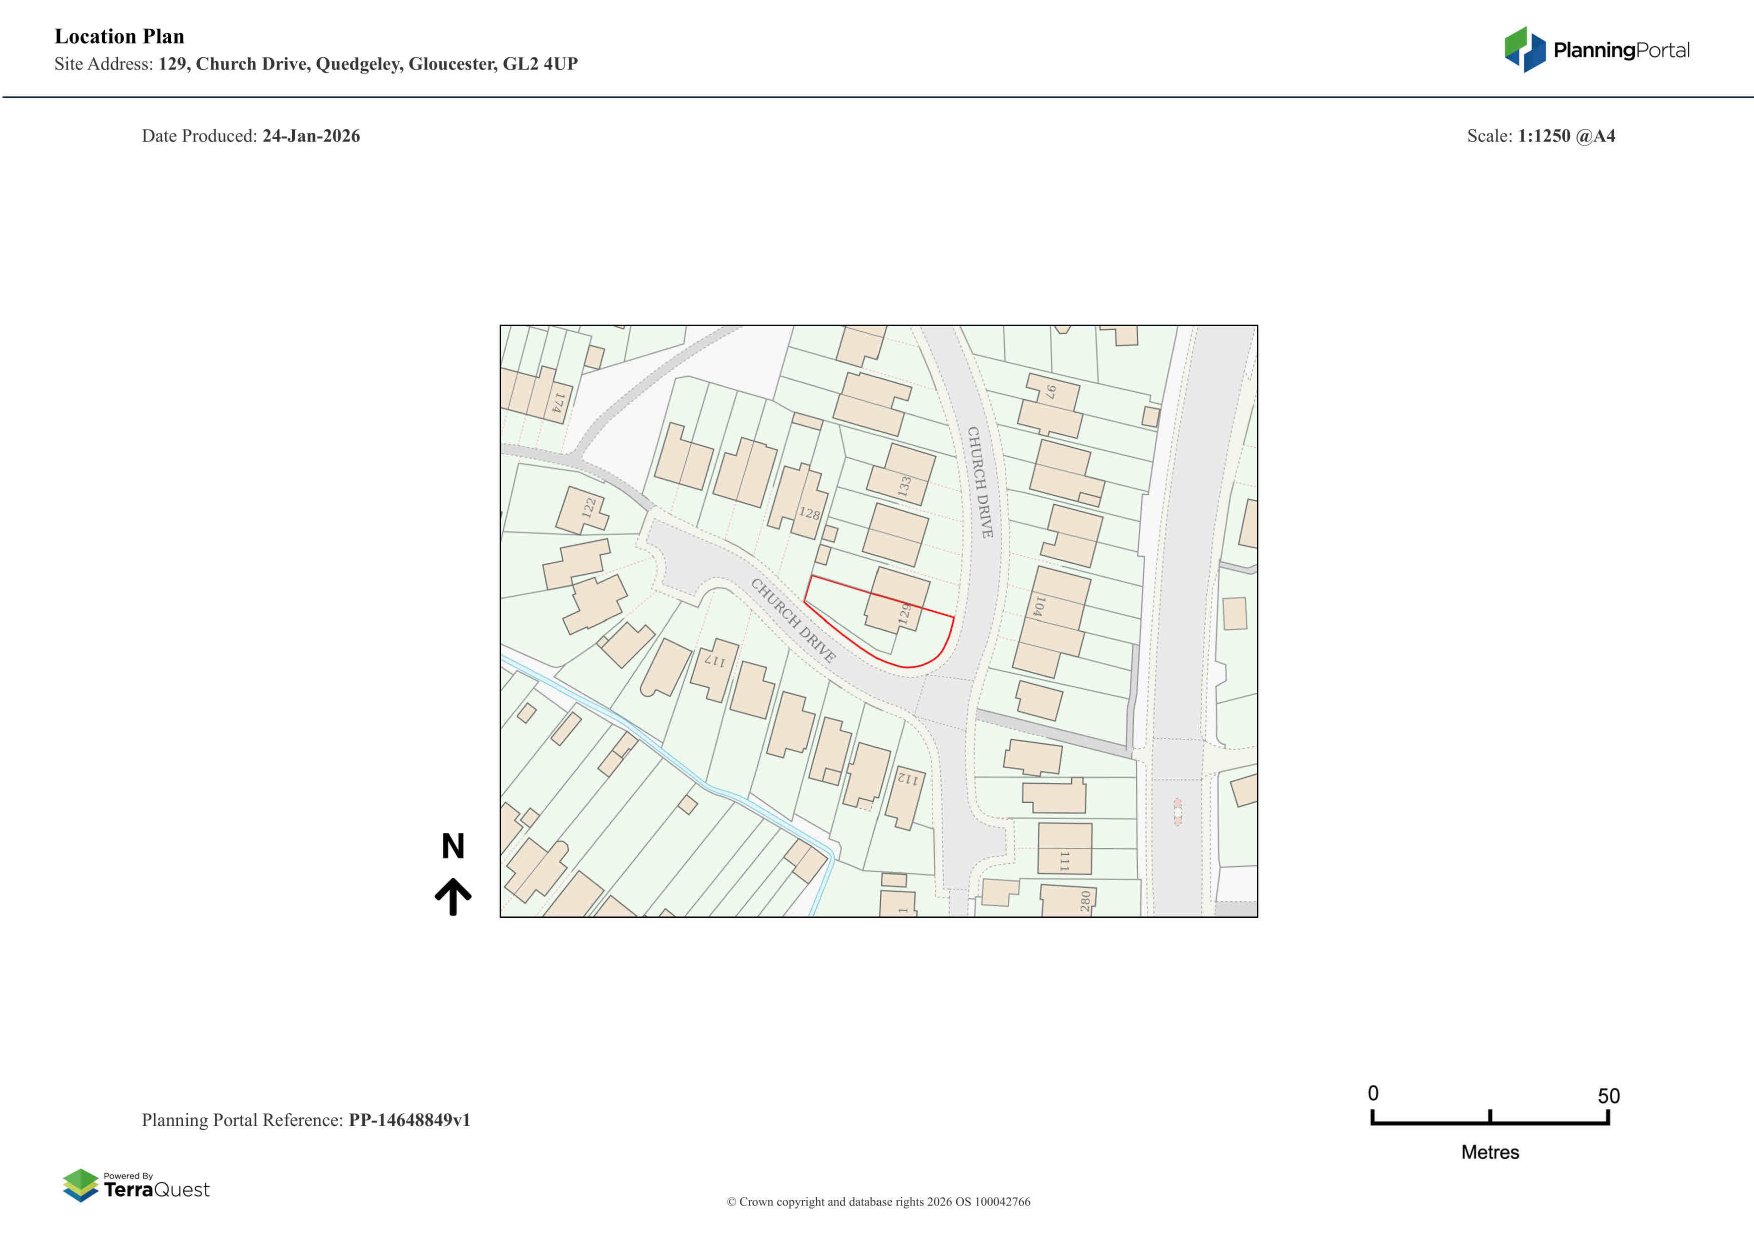Screen dimensions: 1754x1240
Task: Click the diagonal Church Drive road label
Action: (793, 620)
